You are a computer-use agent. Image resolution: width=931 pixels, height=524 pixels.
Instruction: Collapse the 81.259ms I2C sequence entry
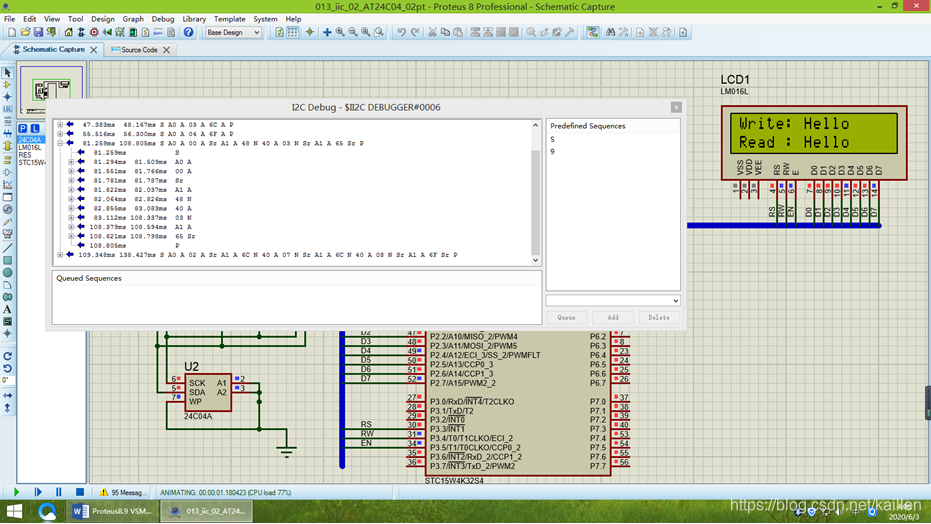tap(60, 143)
